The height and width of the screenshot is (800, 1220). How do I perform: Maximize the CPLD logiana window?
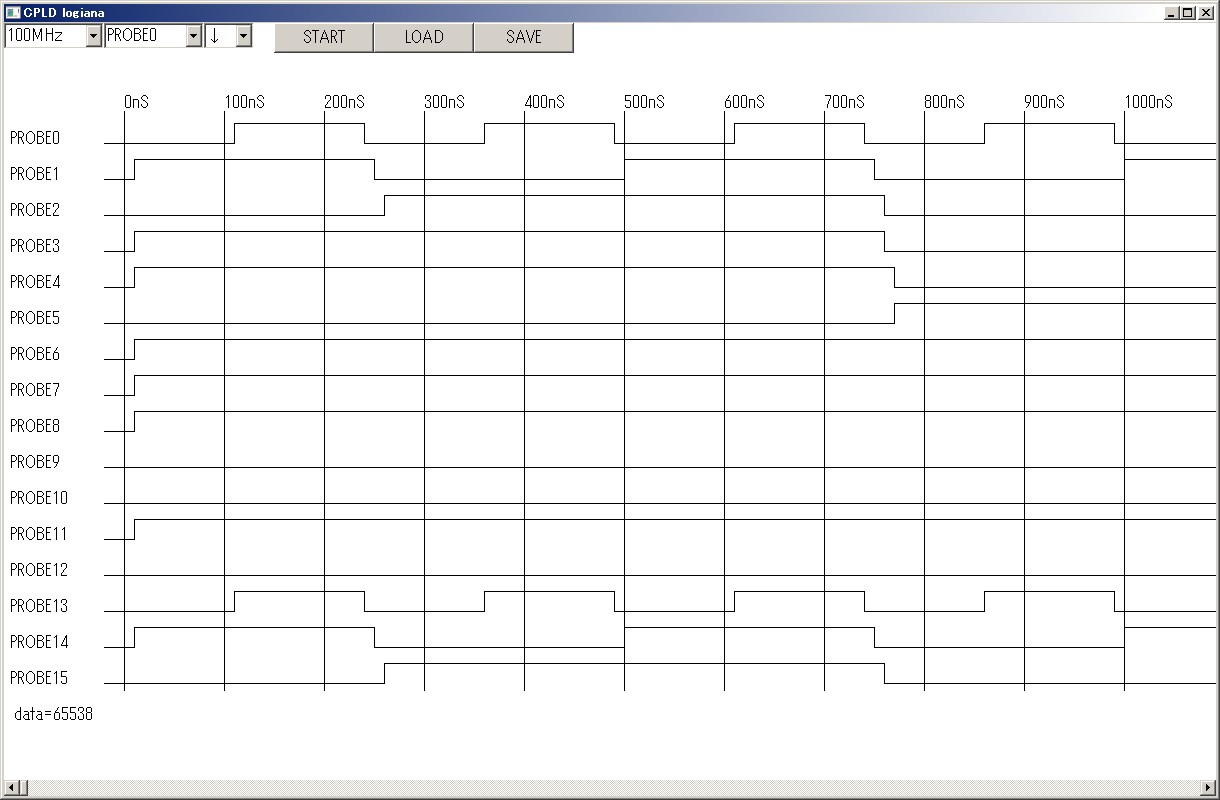1188,13
